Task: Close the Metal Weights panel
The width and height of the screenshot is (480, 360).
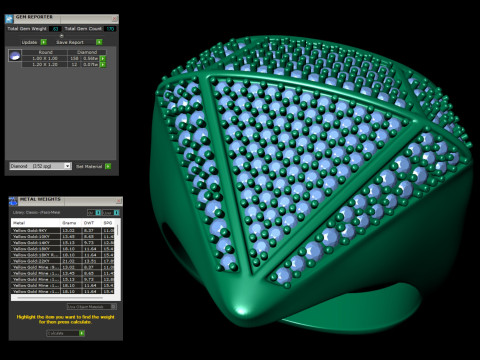Action: [x=118, y=201]
